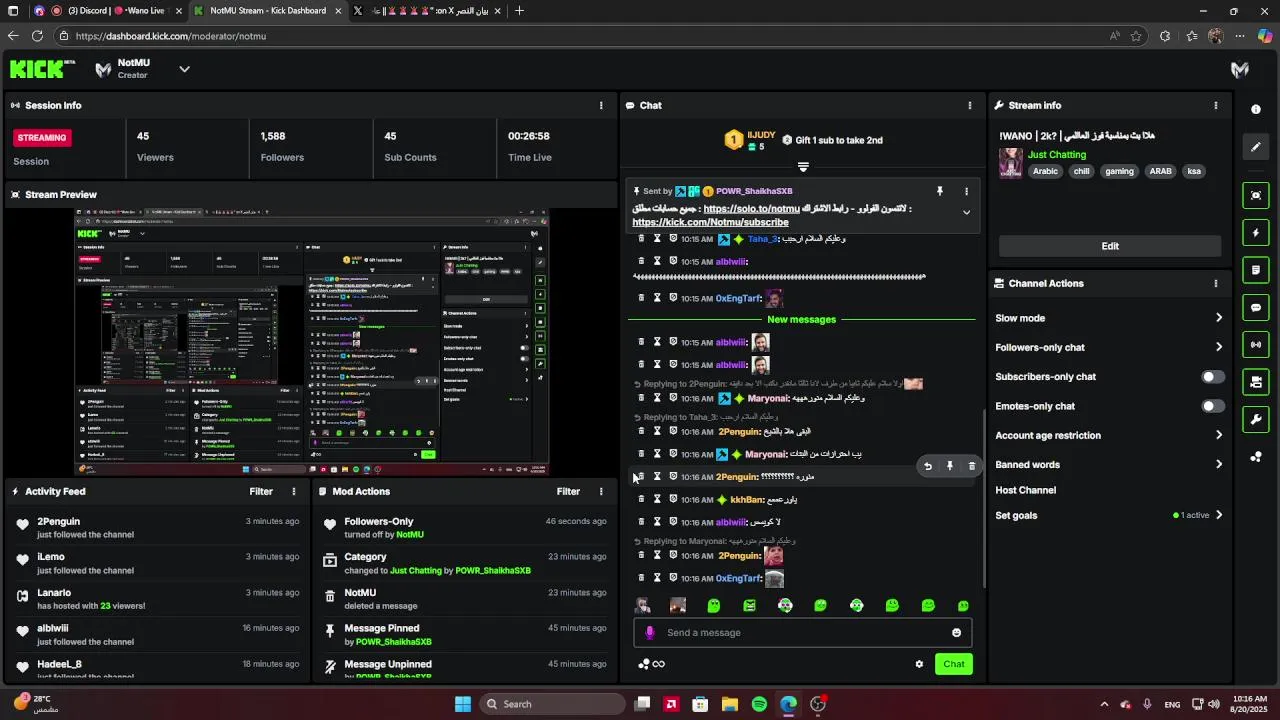The height and width of the screenshot is (720, 1280).
Task: Open pinned message three-dot menu
Action: (966, 191)
